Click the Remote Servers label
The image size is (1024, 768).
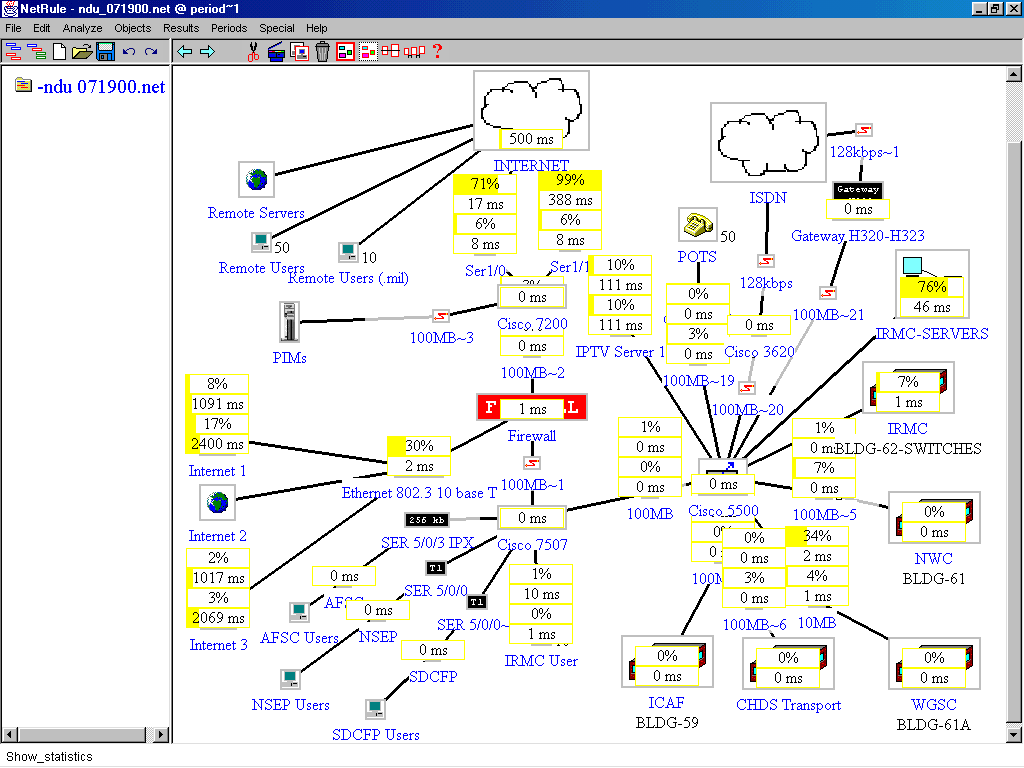point(256,213)
